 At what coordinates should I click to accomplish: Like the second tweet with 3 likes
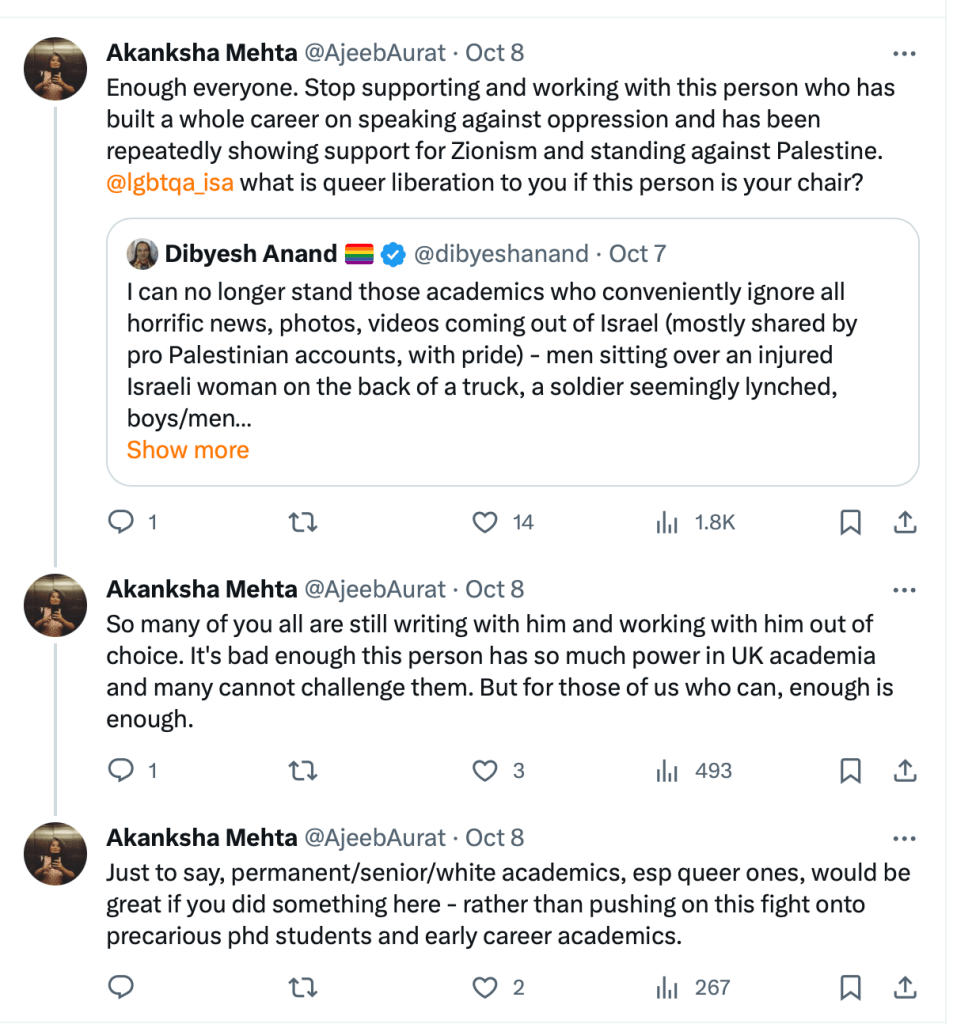click(x=485, y=771)
